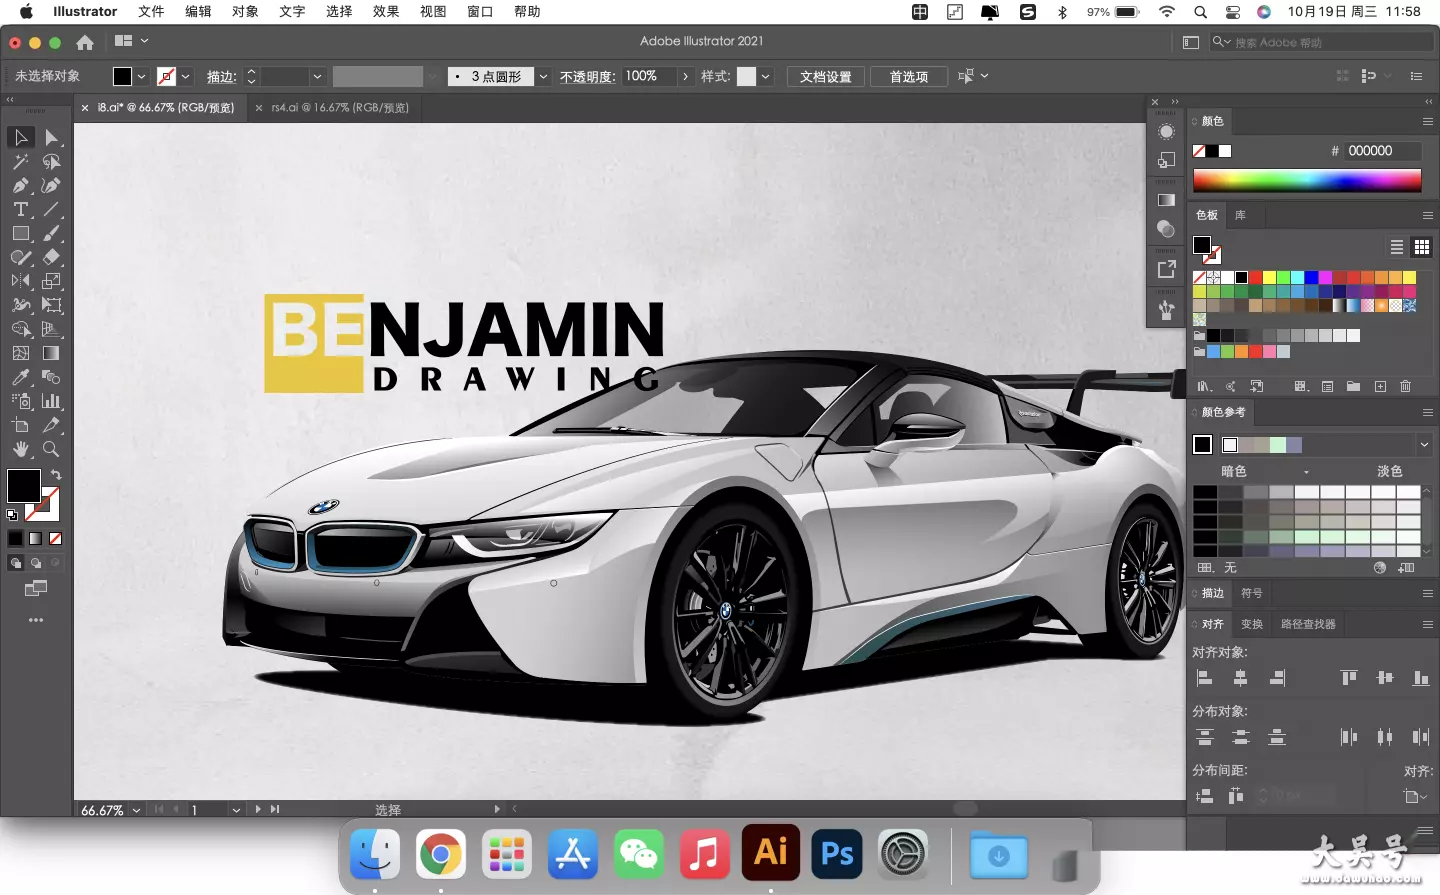Screen dimensions: 1440x895
Task: Open the Align To dropdown
Action: pos(1414,797)
